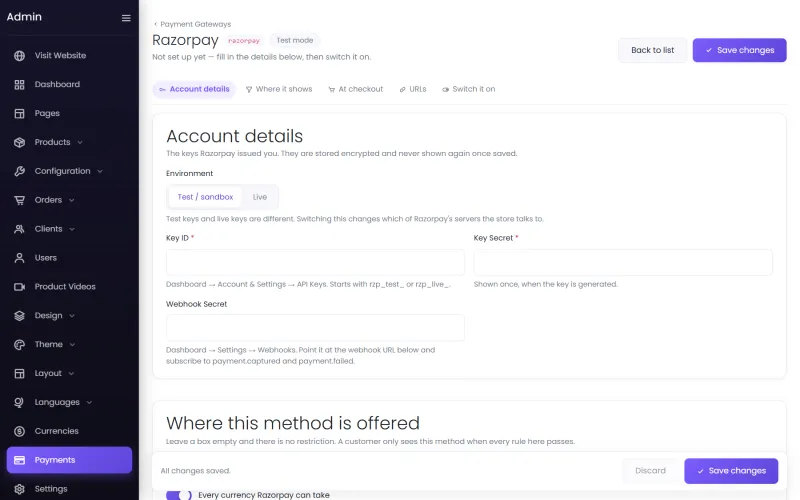Click the Languages icon in sidebar
Screen dimensions: 800x500
tap(19, 403)
